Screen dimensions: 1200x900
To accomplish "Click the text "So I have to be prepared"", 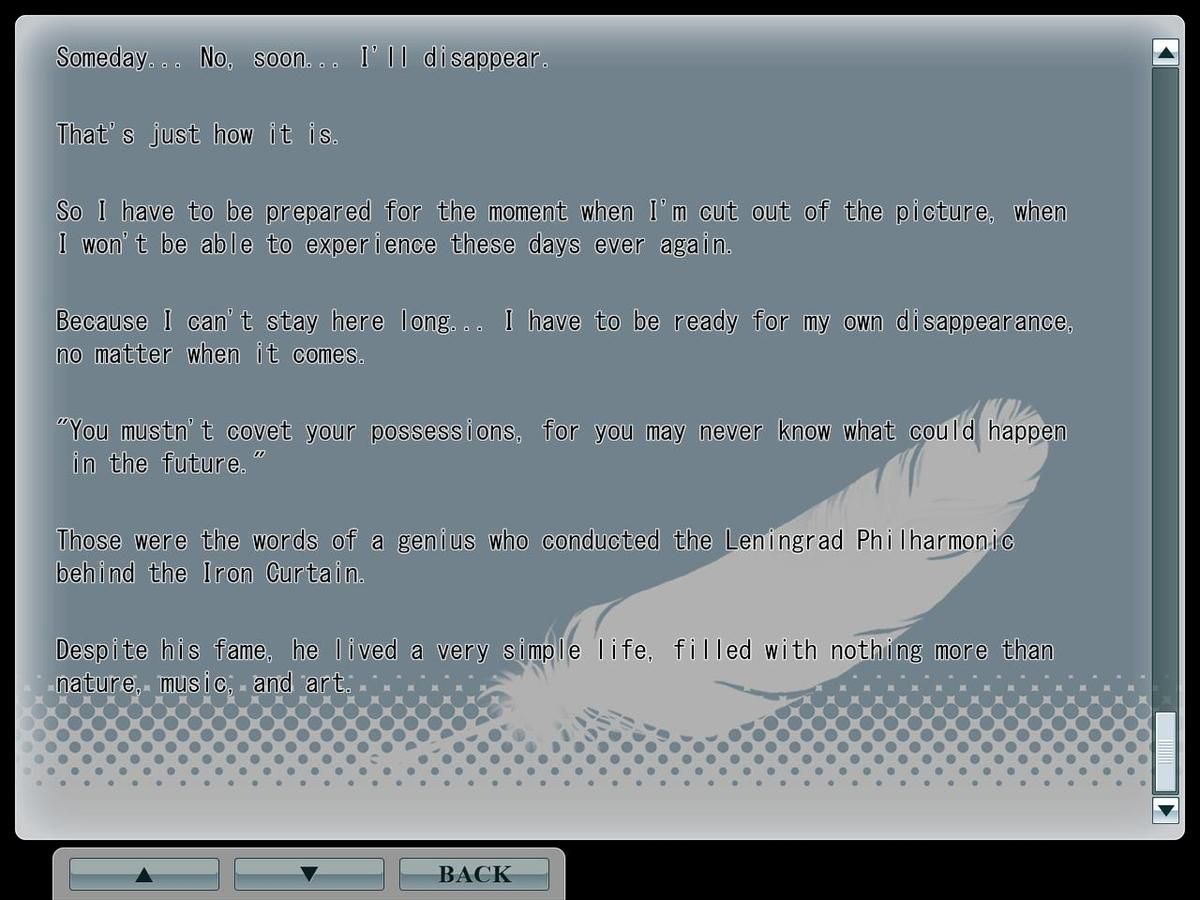I will tap(213, 212).
